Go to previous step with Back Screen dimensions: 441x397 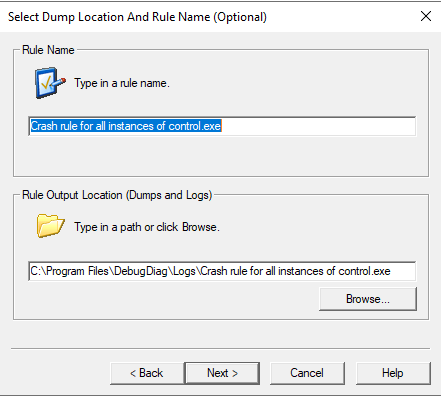coord(147,373)
